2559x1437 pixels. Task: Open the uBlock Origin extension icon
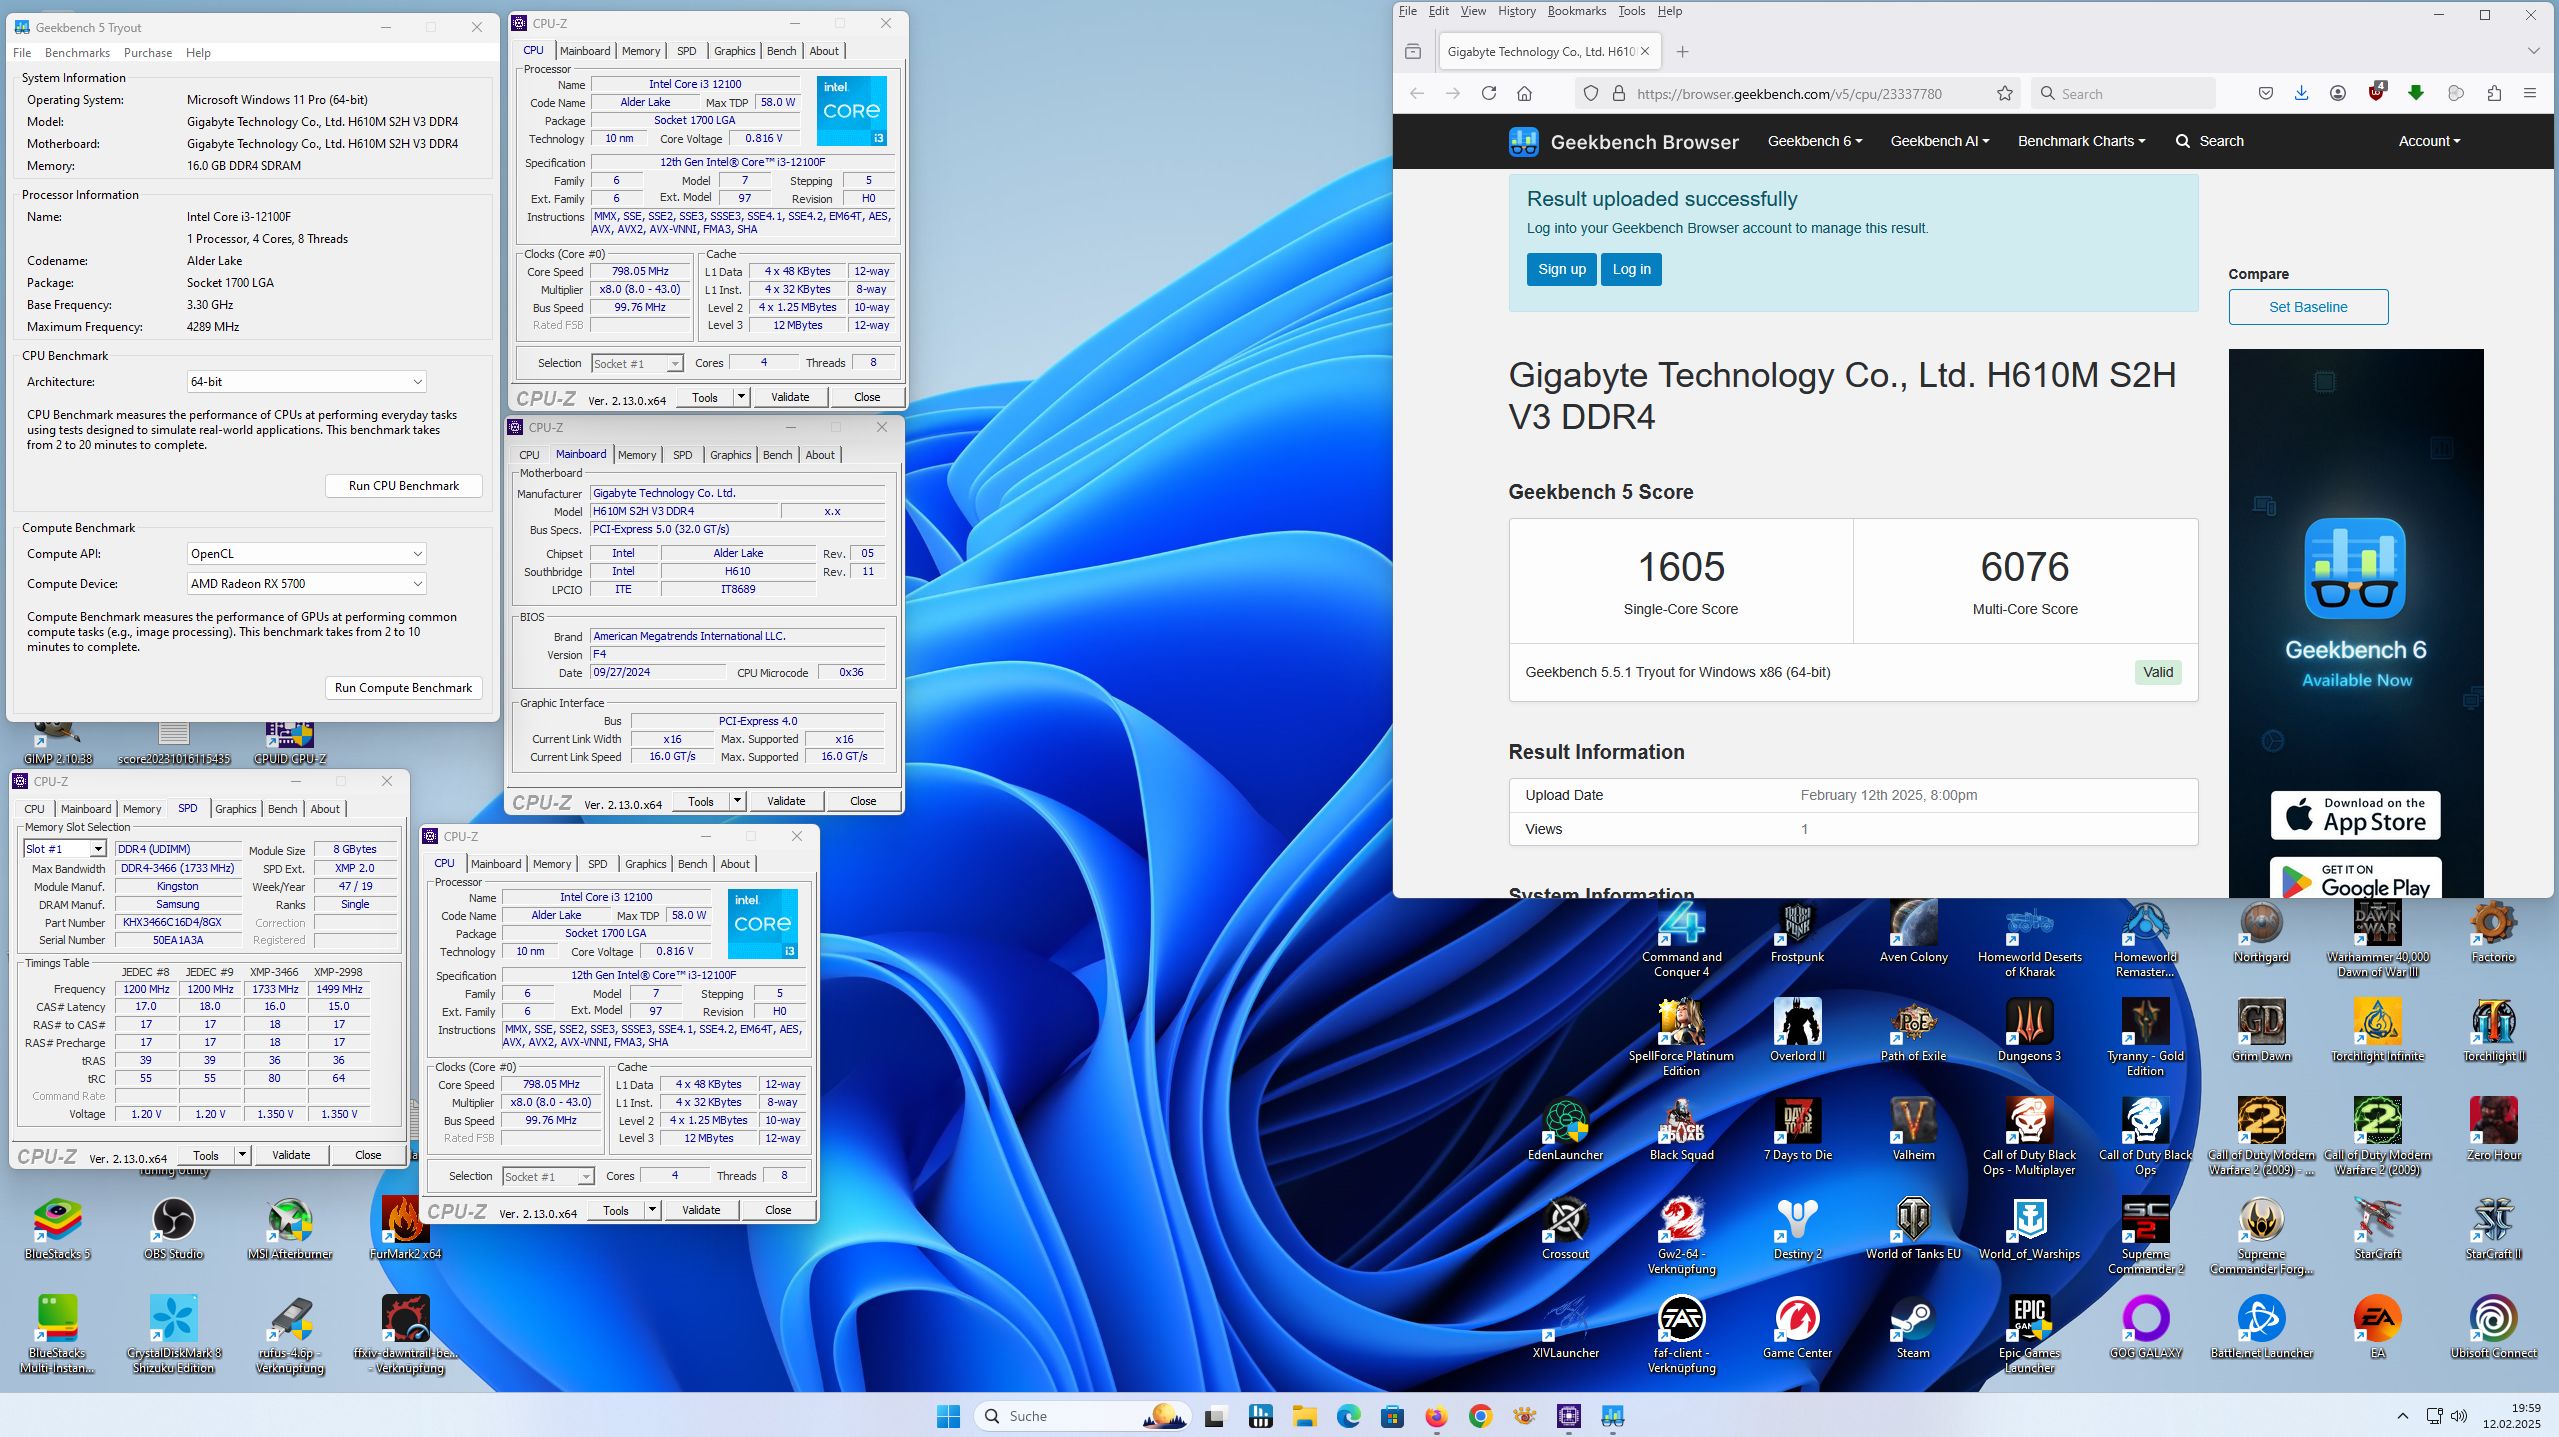click(x=2377, y=93)
